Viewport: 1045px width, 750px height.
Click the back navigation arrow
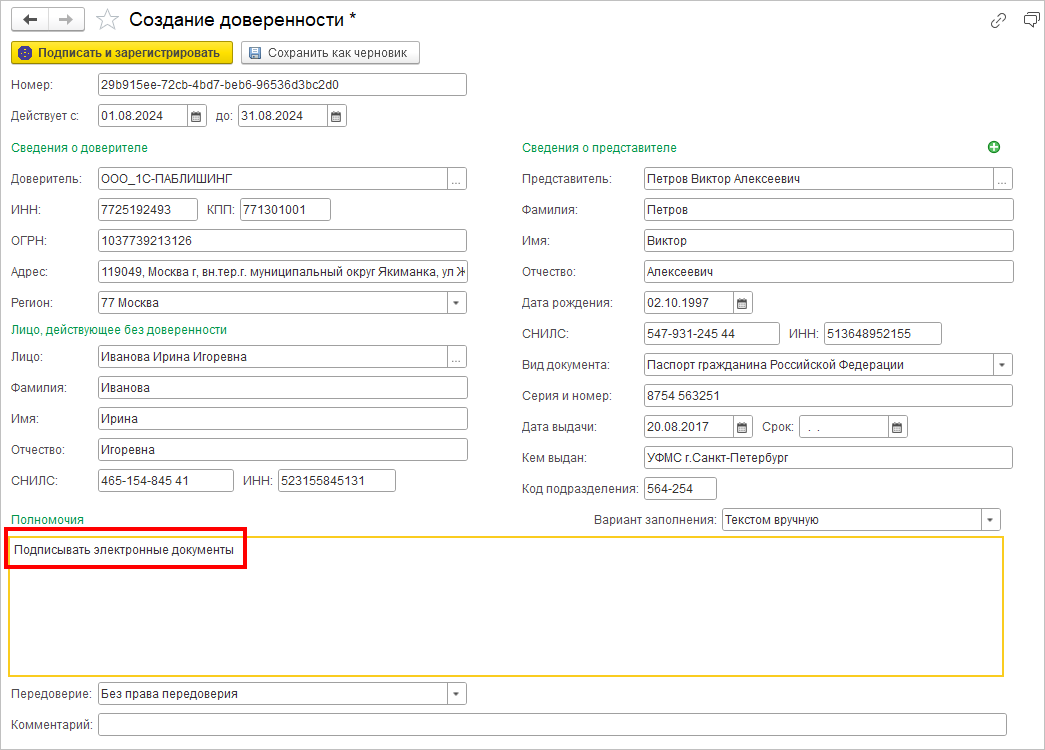pyautogui.click(x=31, y=20)
